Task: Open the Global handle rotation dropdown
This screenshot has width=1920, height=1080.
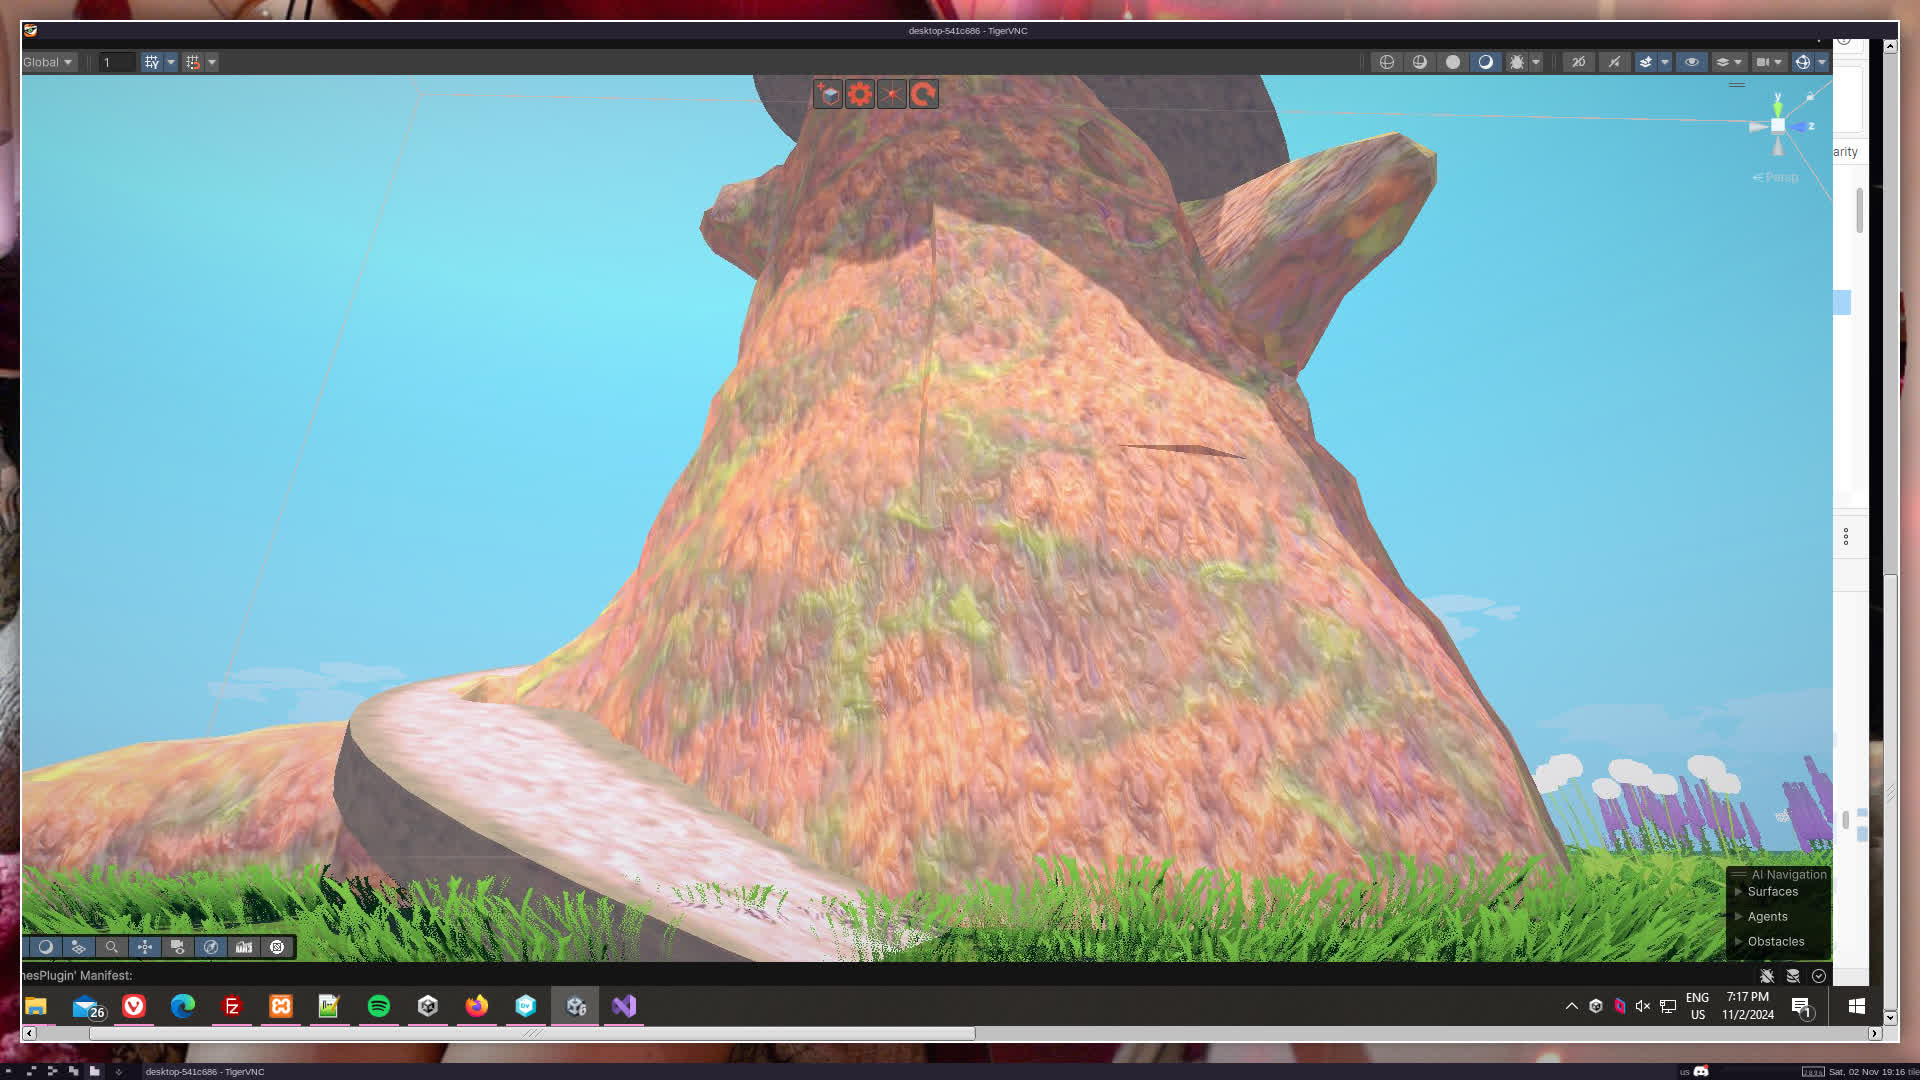Action: click(47, 62)
